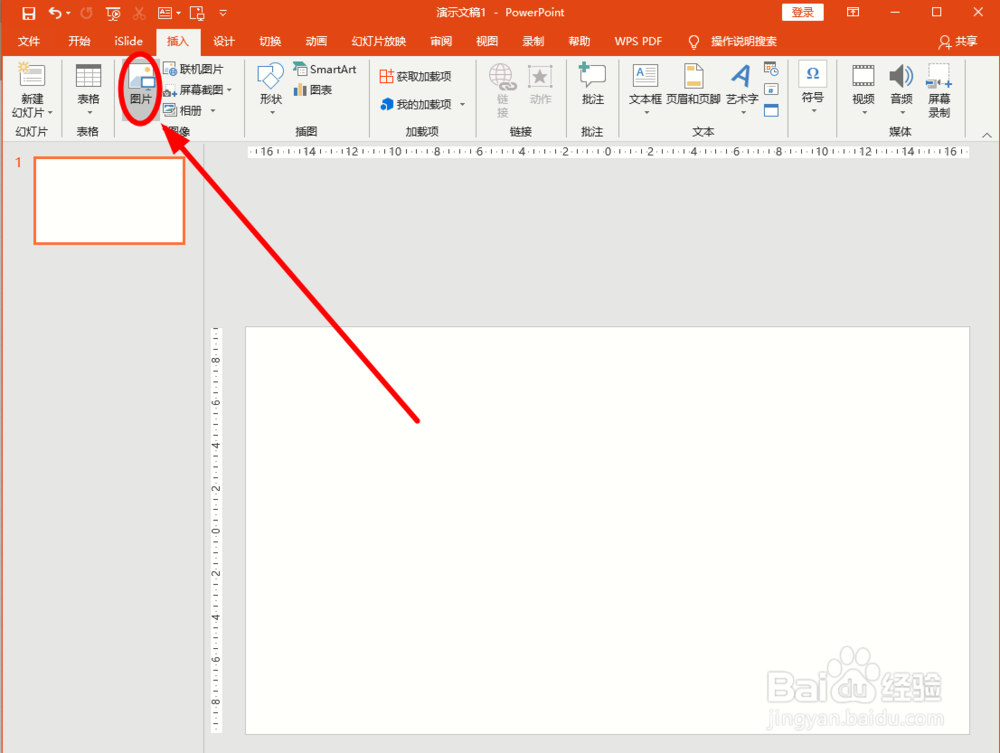This screenshot has height=753, width=1000.
Task: Click the 相册 photo album icon
Action: 170,110
